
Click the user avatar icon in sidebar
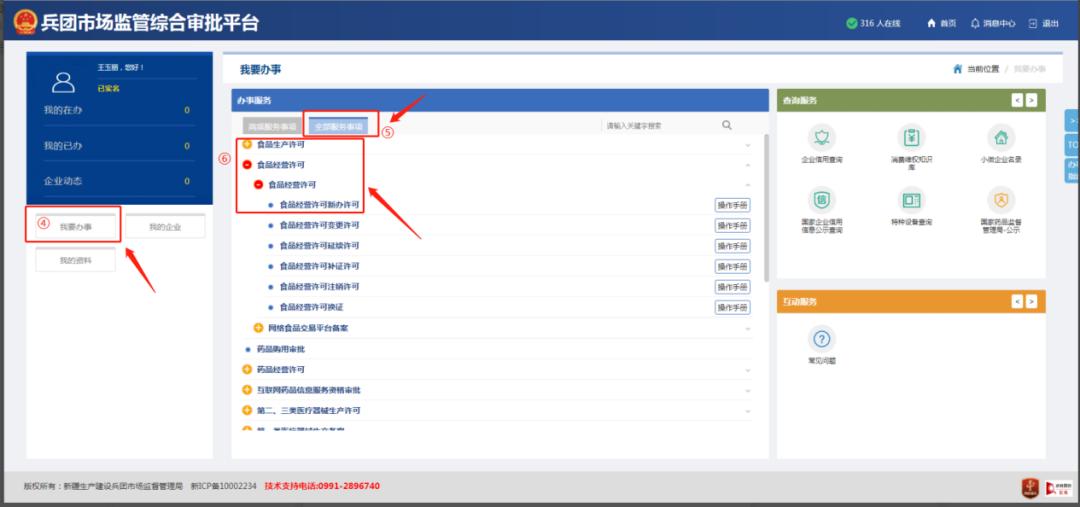point(63,83)
